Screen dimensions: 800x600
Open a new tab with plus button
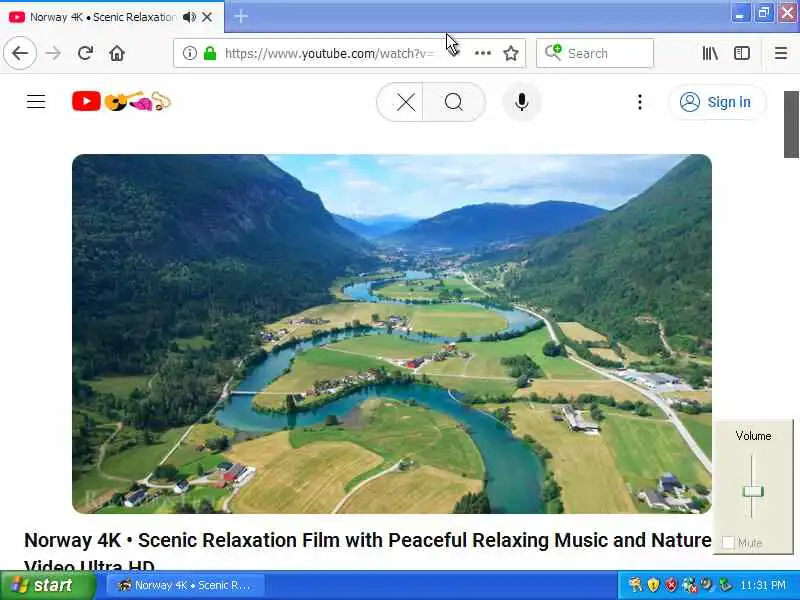(x=241, y=17)
